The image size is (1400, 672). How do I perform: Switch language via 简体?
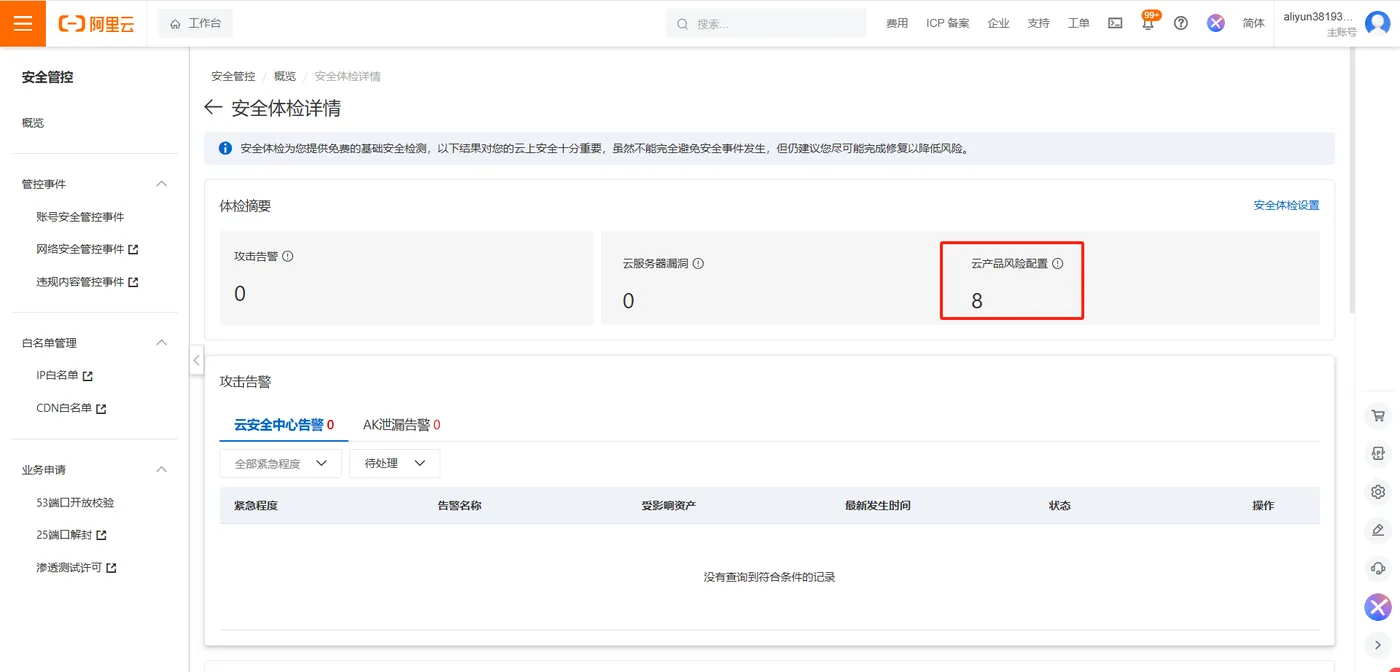pyautogui.click(x=1253, y=23)
